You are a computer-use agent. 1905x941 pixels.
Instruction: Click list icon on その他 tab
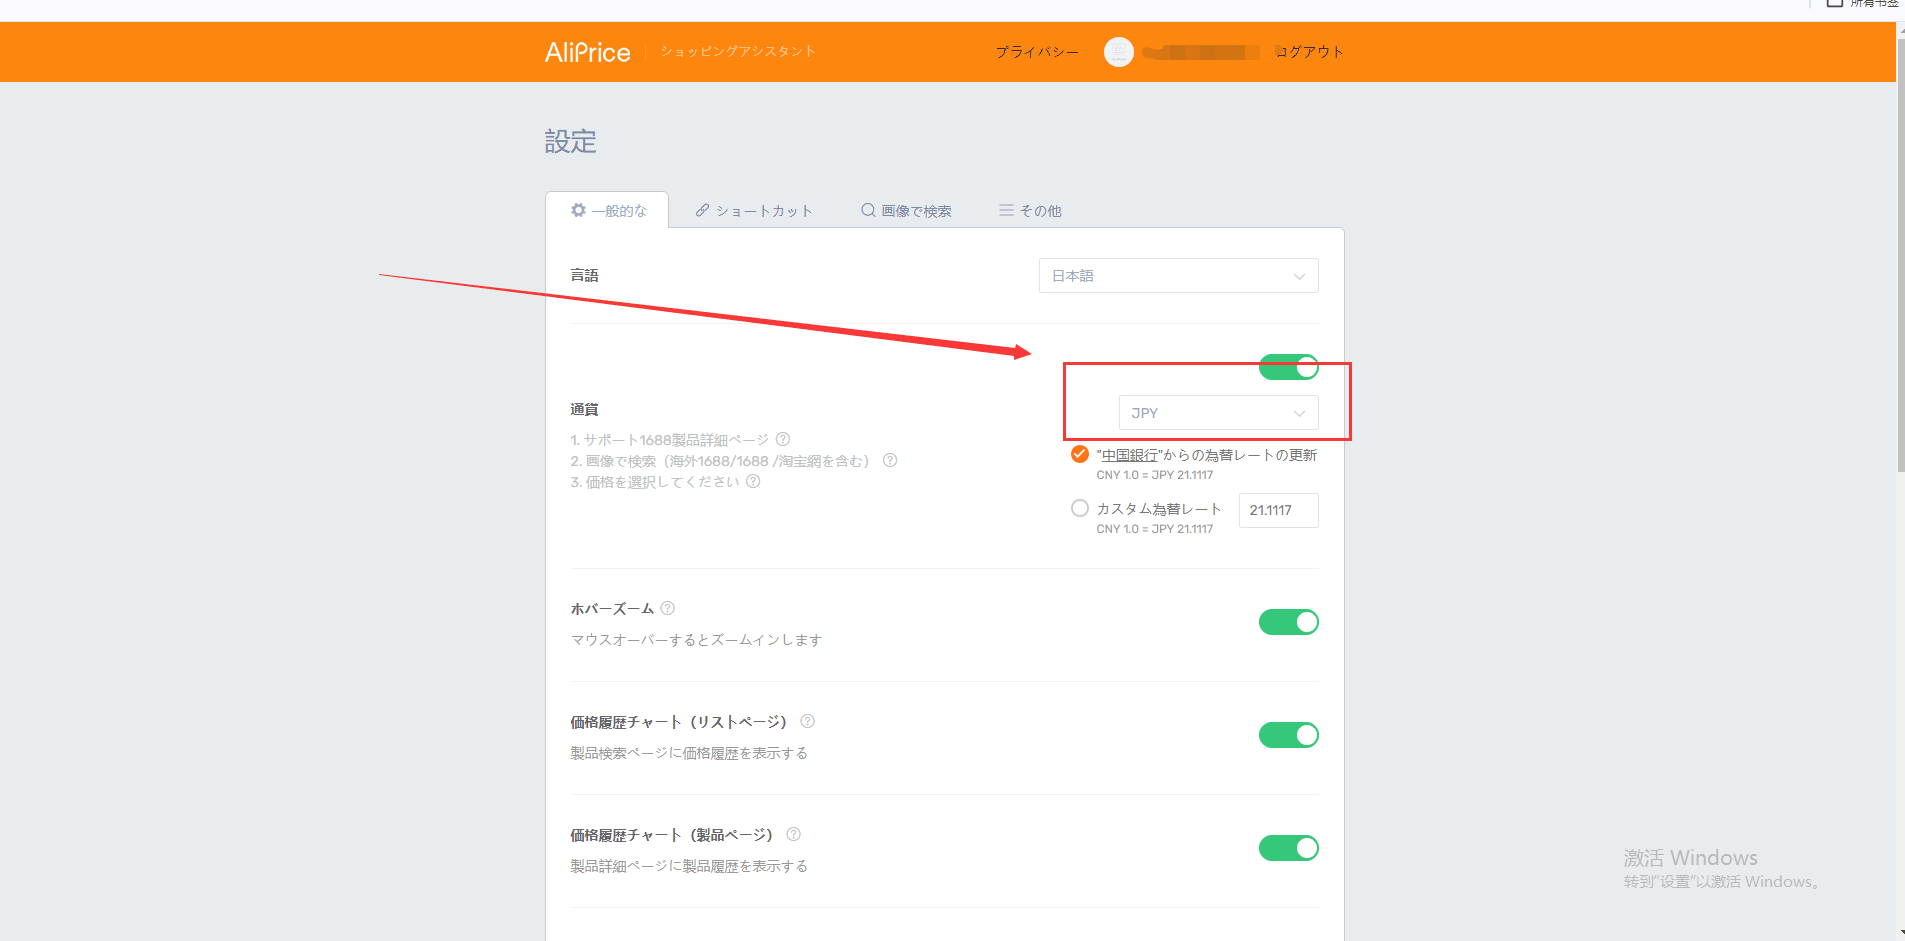click(x=1006, y=210)
